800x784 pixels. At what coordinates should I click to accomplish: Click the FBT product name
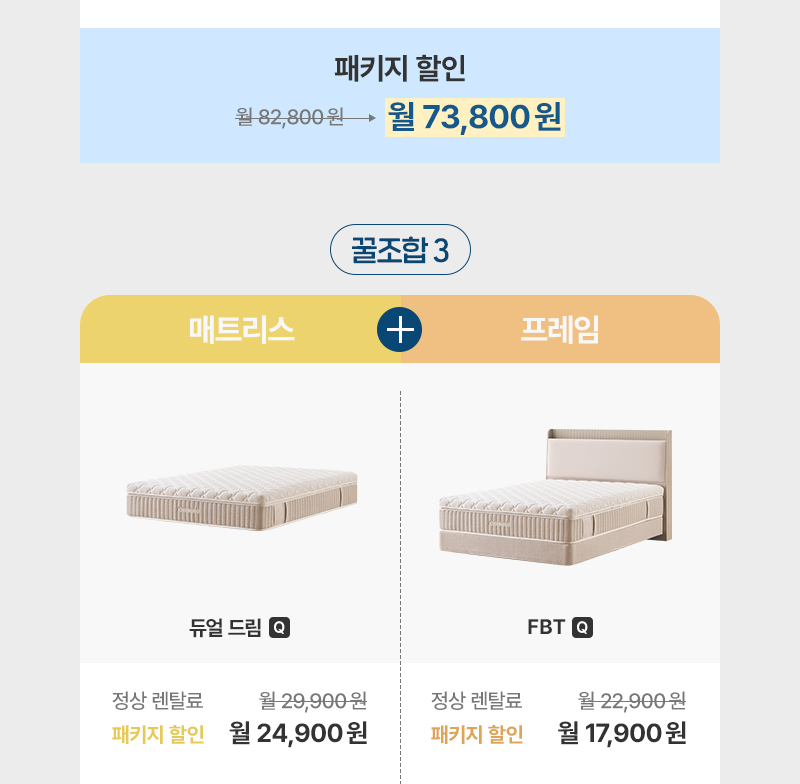pyautogui.click(x=546, y=628)
